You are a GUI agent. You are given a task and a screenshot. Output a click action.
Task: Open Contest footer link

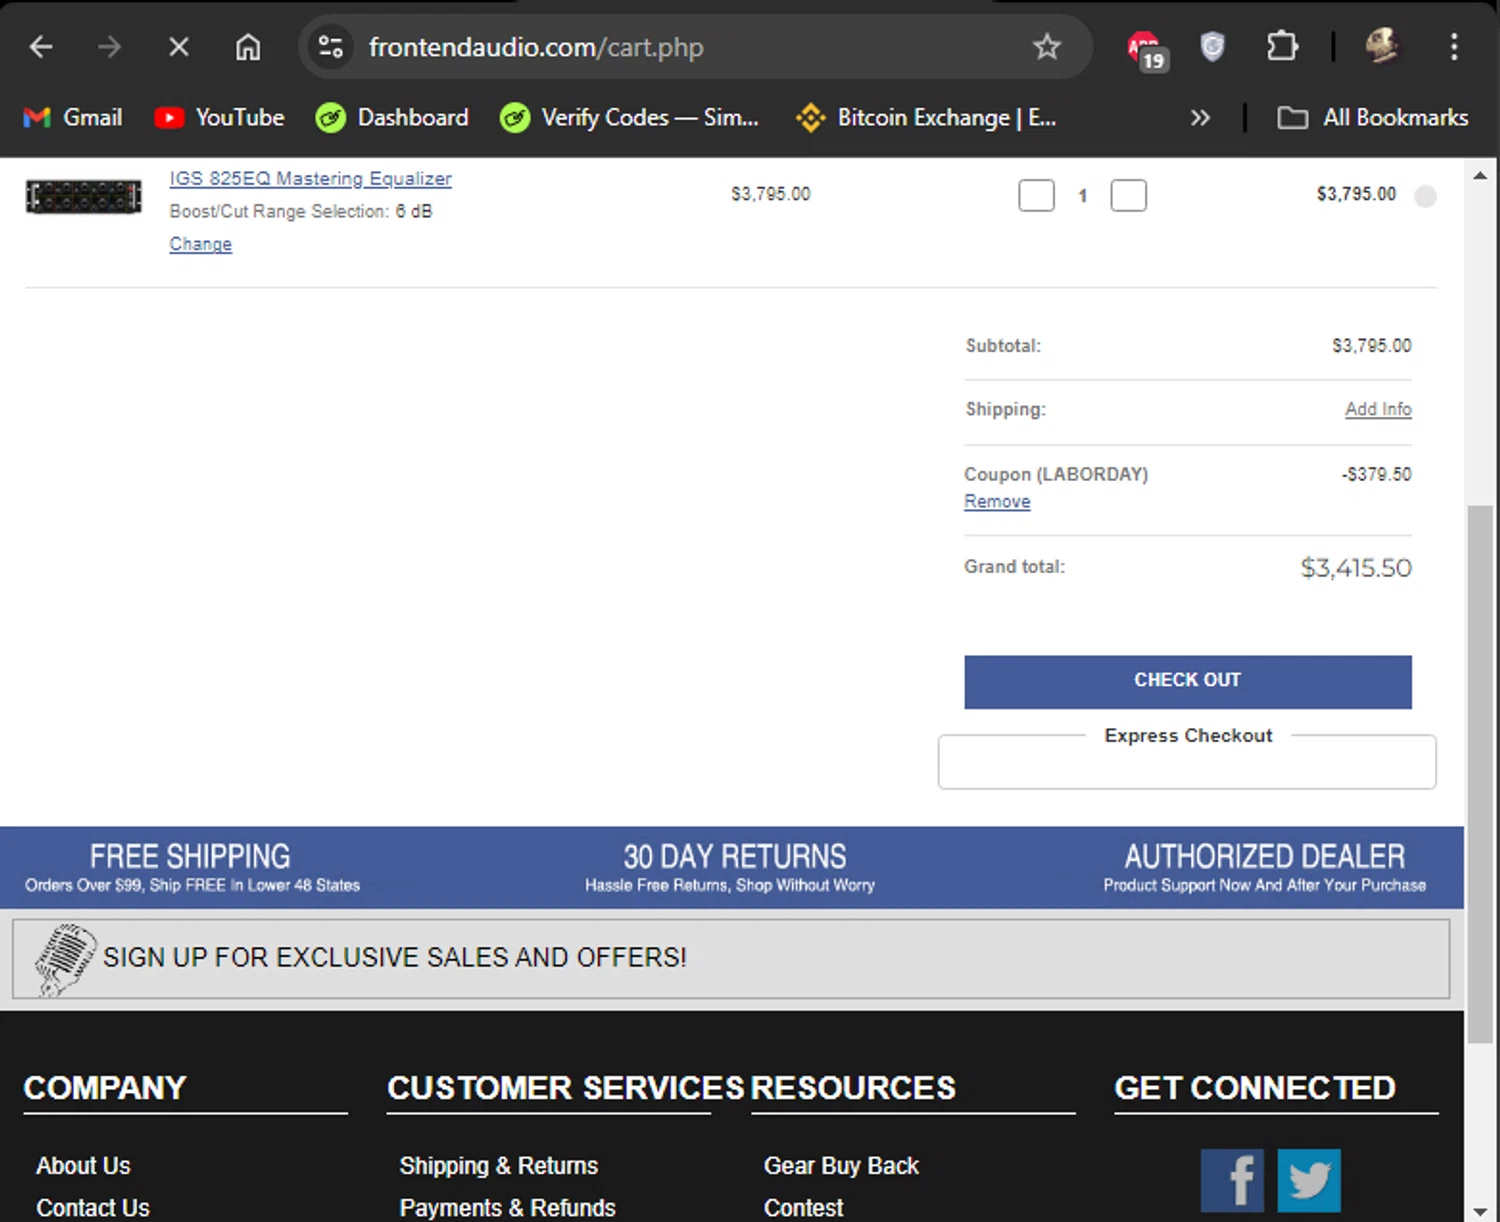pyautogui.click(x=804, y=1208)
